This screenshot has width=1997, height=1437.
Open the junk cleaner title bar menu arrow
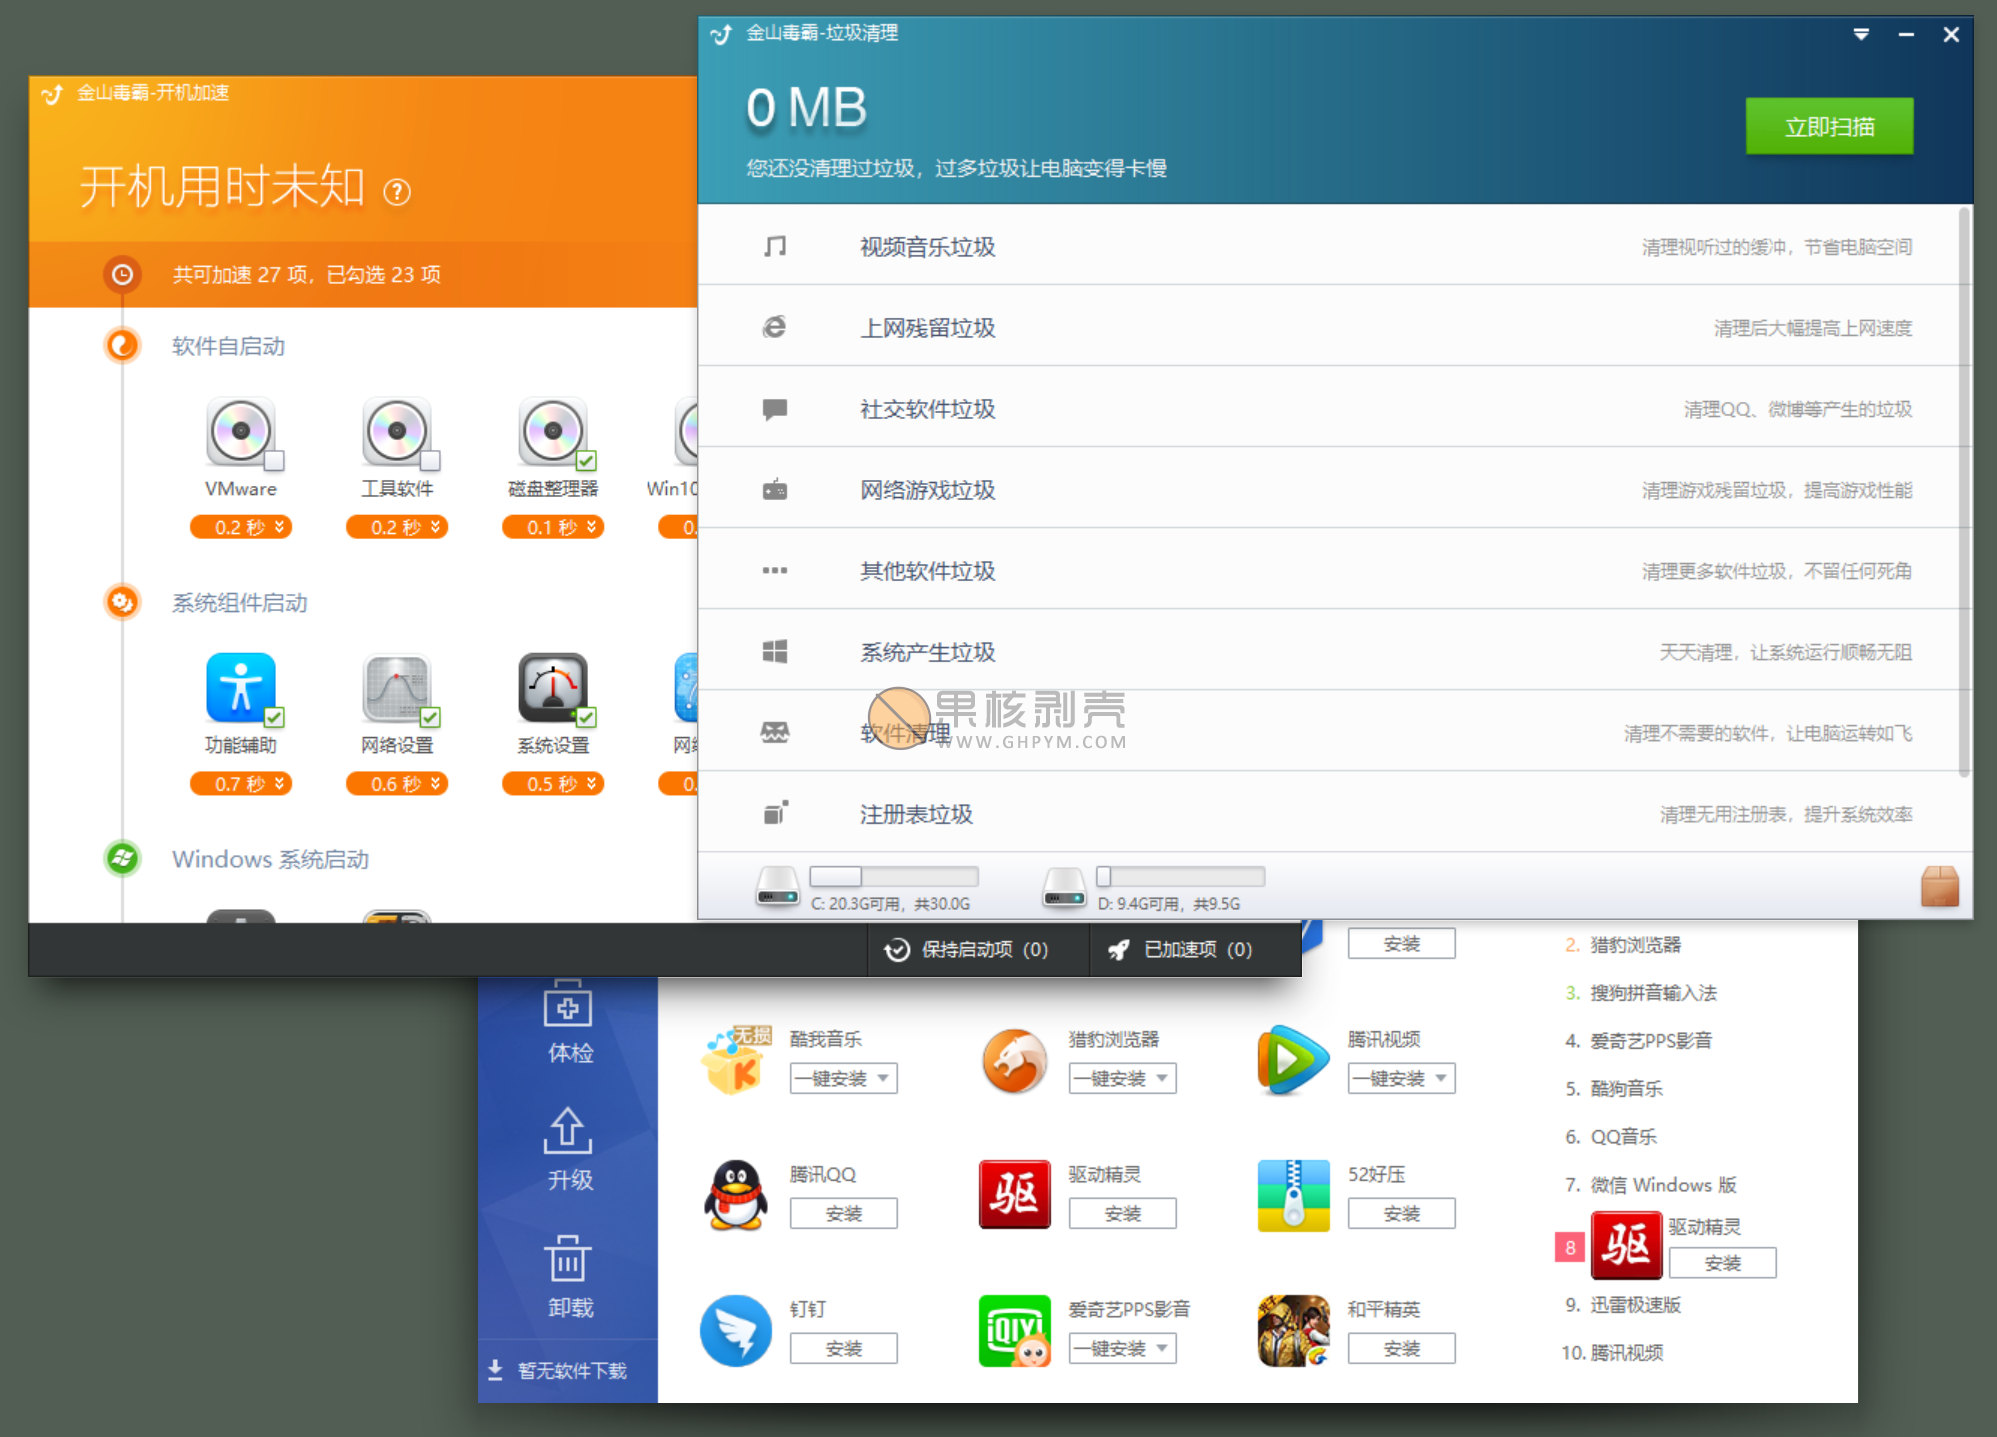coord(1861,34)
